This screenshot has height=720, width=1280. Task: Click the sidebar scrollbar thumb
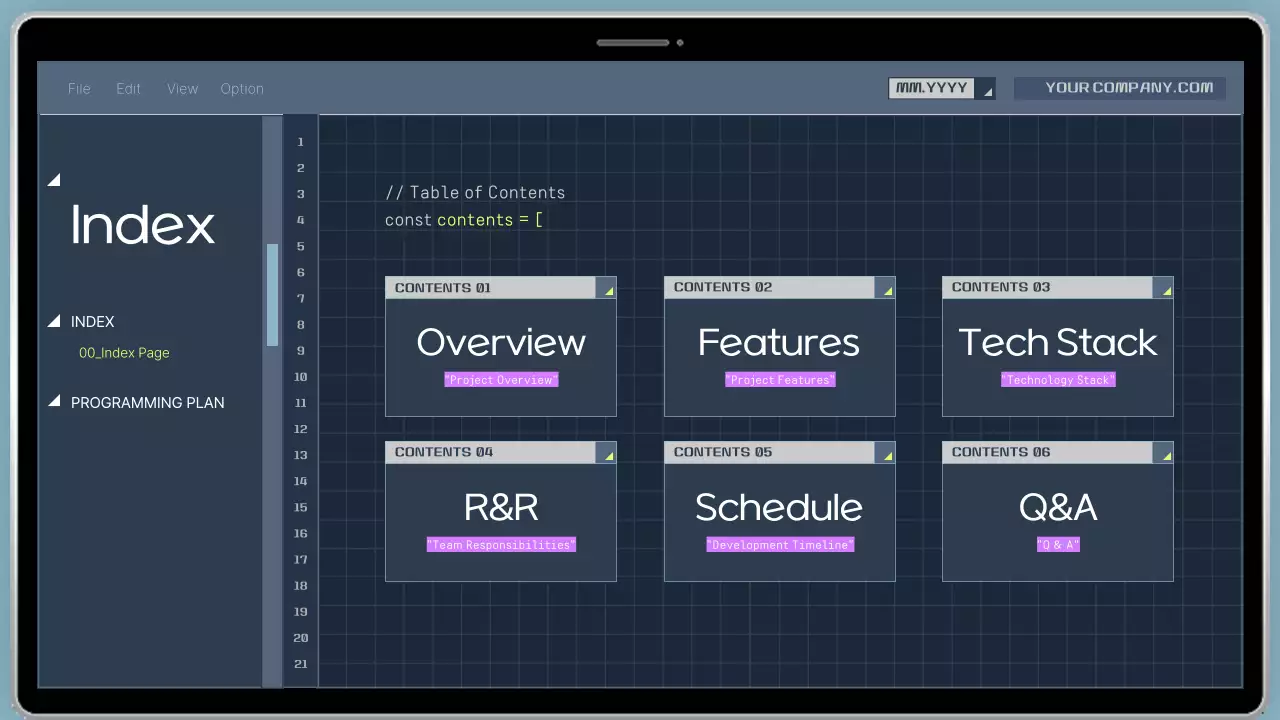click(x=271, y=290)
